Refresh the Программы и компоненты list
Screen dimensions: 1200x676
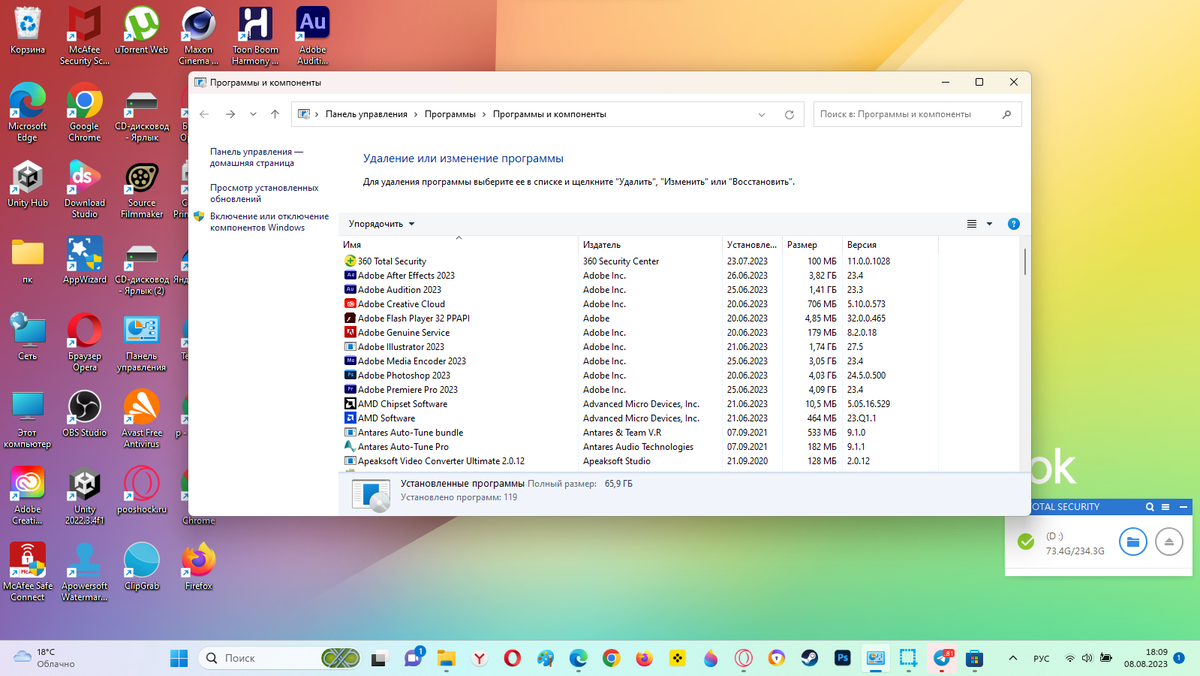[789, 114]
